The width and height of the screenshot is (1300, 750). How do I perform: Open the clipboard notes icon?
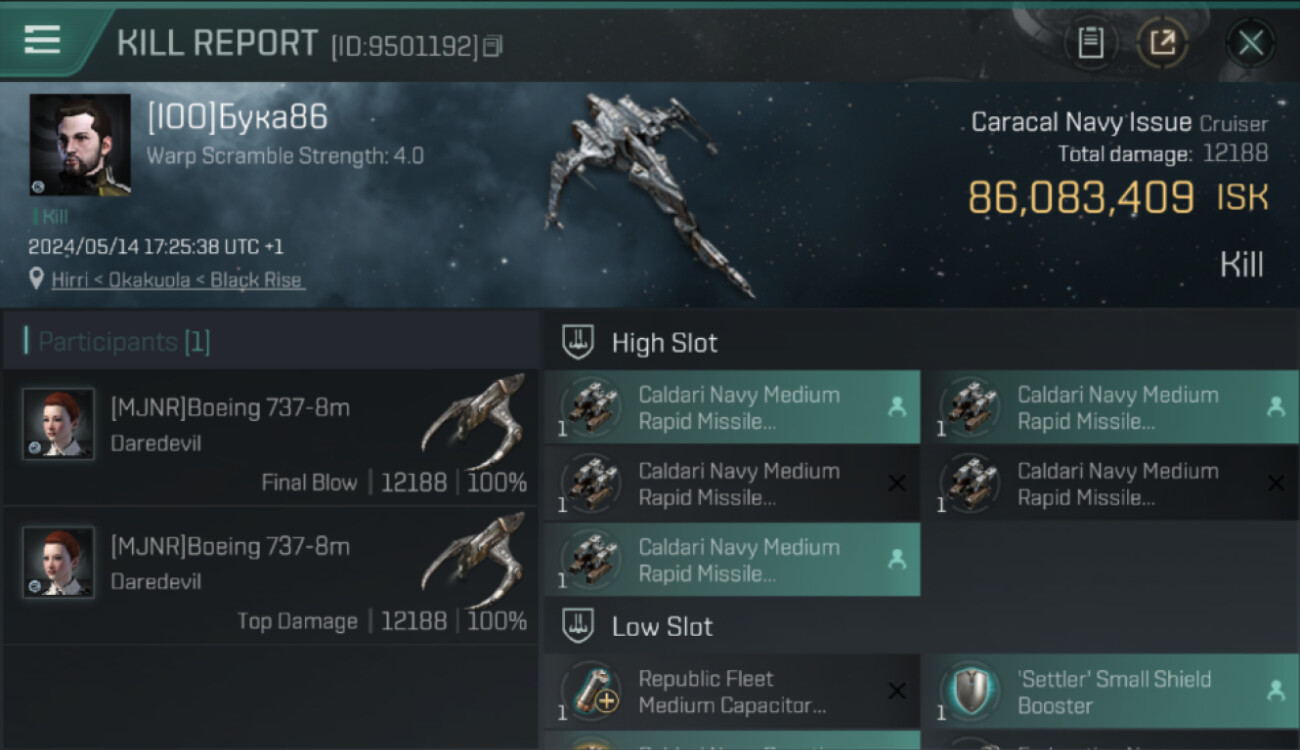point(1091,42)
